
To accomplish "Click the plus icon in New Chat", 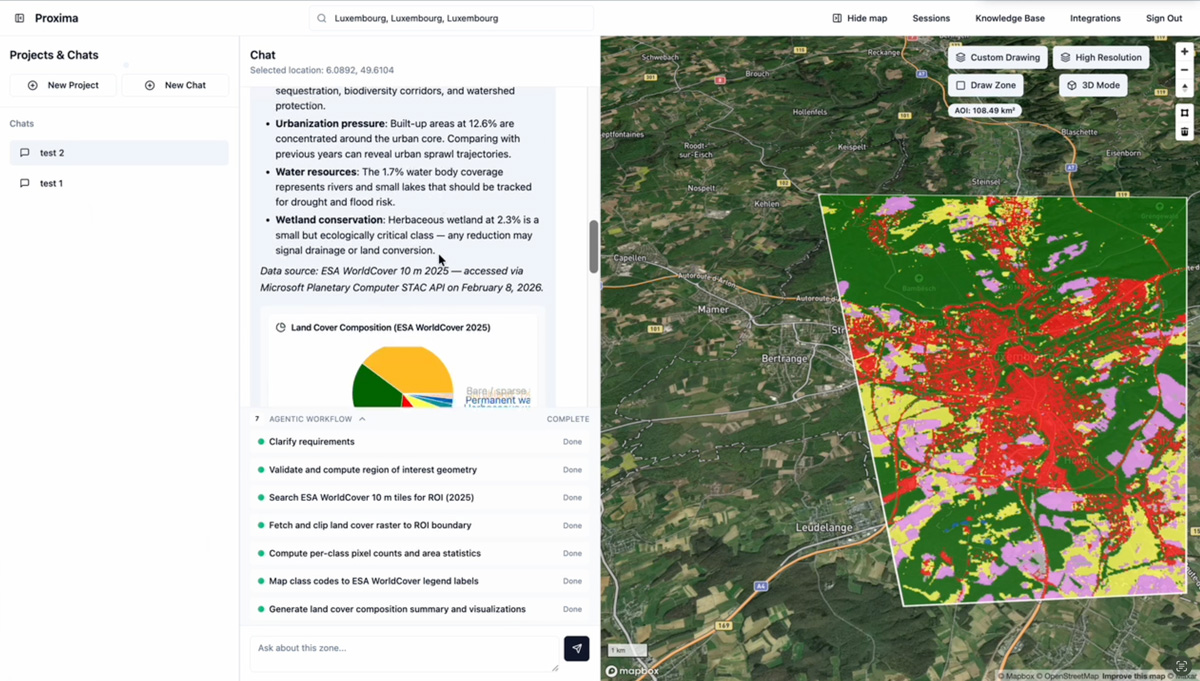I will point(150,85).
